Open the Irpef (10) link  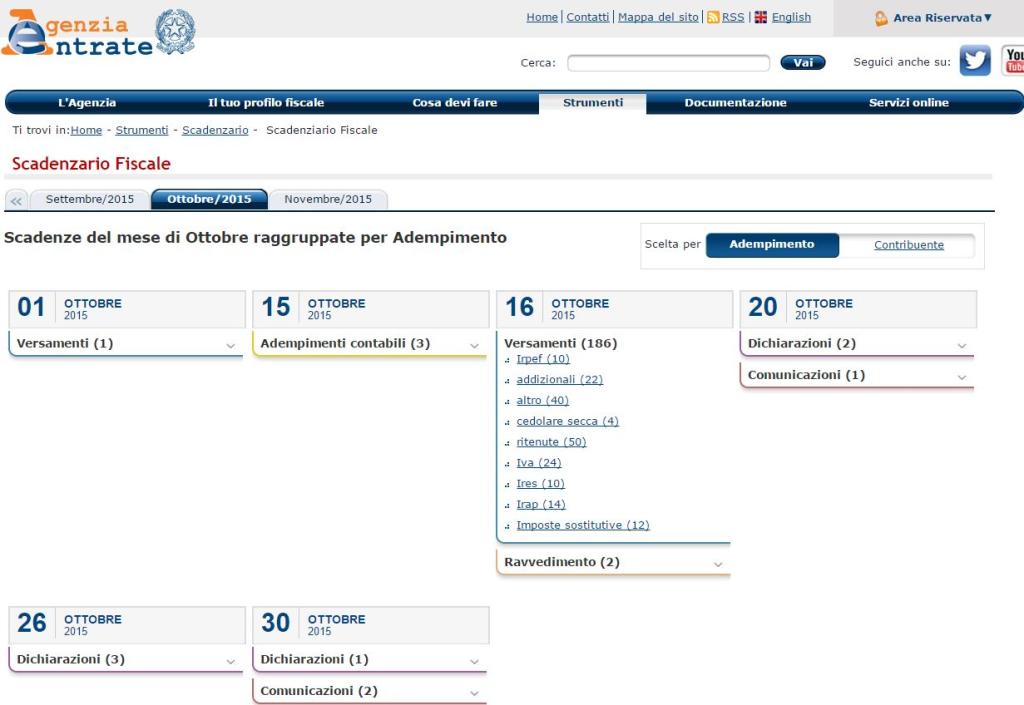[543, 359]
